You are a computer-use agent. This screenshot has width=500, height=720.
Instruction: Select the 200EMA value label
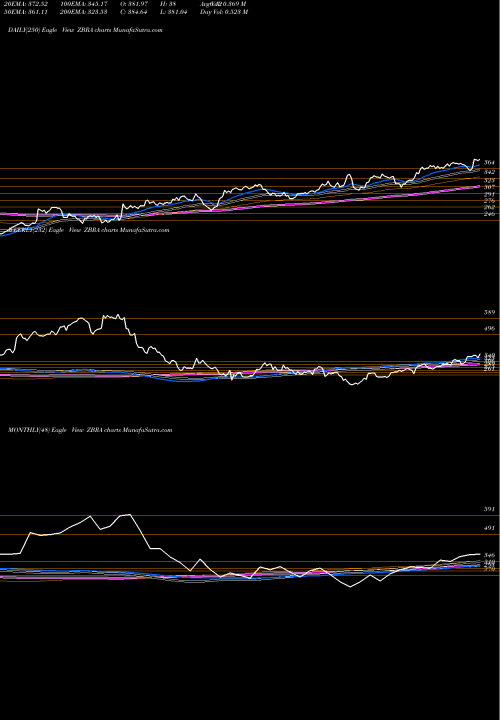84,12
